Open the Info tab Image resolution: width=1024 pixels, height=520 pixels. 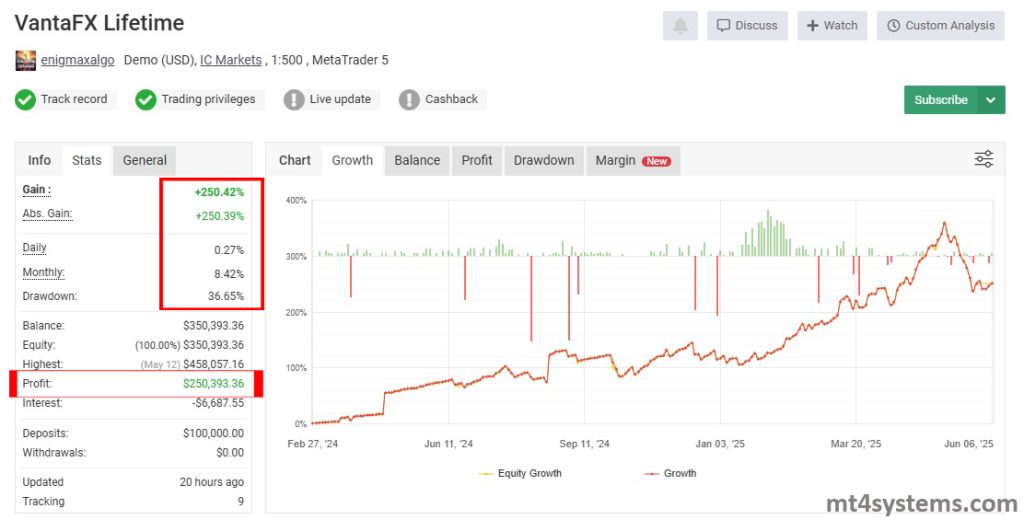(x=39, y=160)
